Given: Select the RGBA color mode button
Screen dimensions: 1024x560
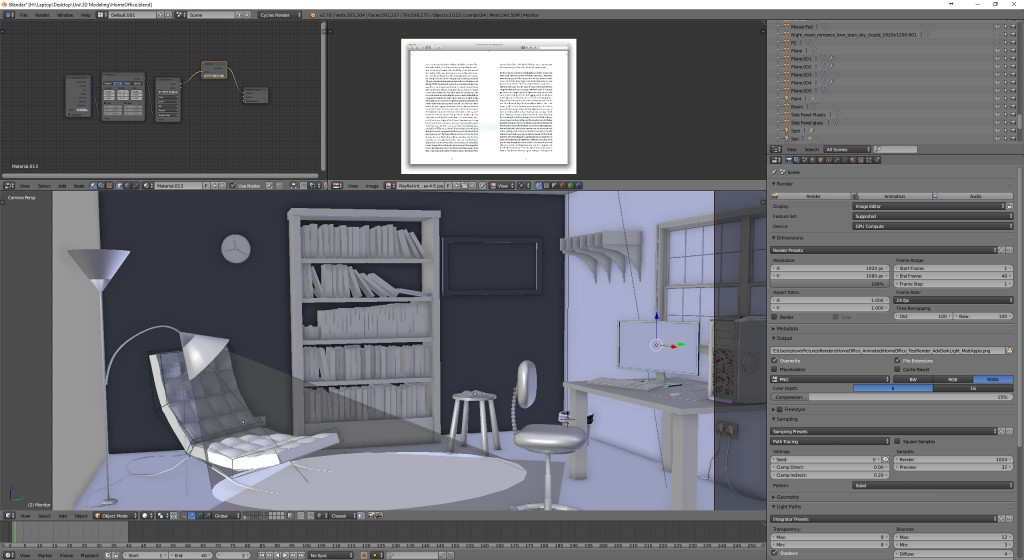Looking at the screenshot, I should (992, 380).
